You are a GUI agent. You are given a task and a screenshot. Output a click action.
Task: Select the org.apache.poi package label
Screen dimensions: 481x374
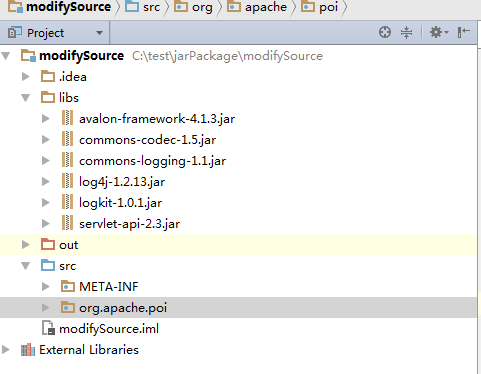point(123,308)
